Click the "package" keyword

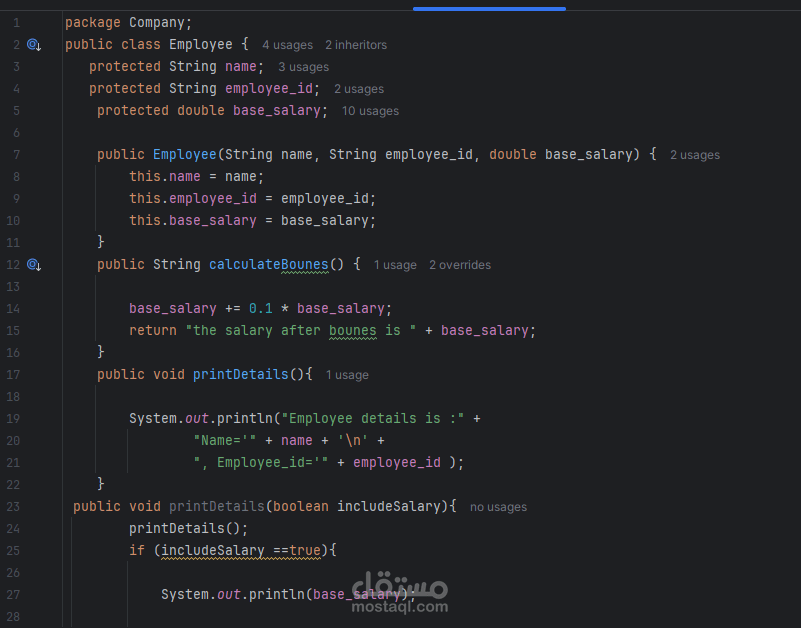coord(92,22)
